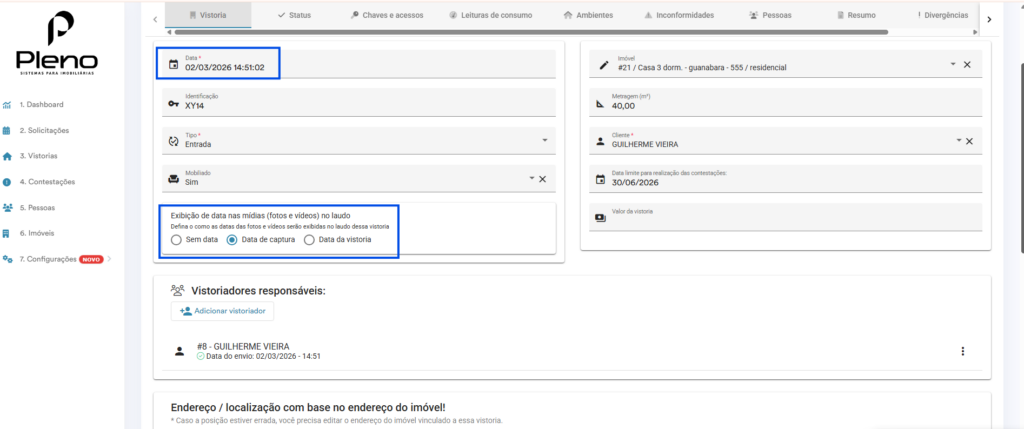The height and width of the screenshot is (429, 1024).
Task: Open the Dashboard sidebar icon
Action: click(x=8, y=104)
